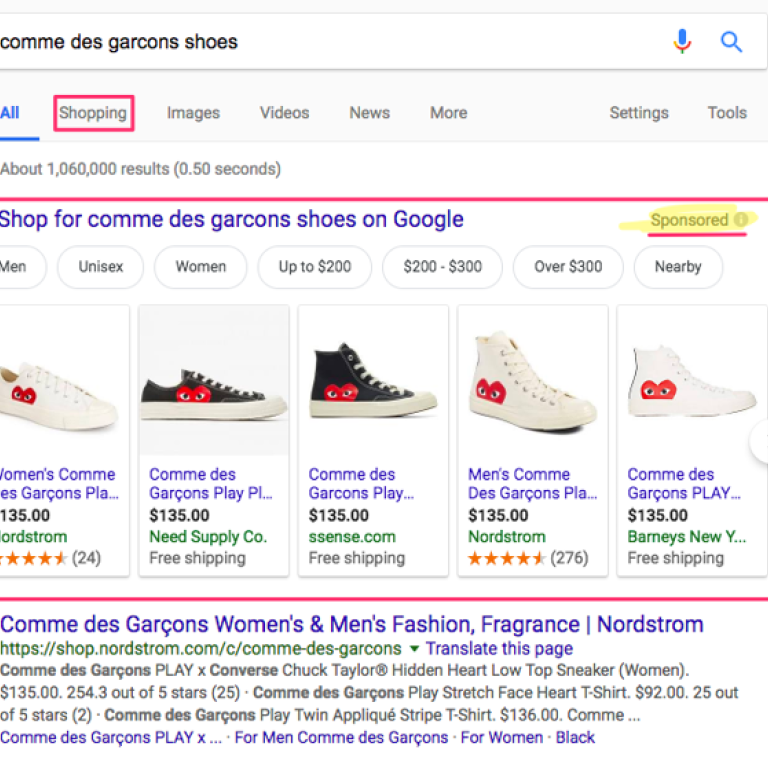Open the Images tab
Viewport: 768px width, 768px height.
point(193,113)
